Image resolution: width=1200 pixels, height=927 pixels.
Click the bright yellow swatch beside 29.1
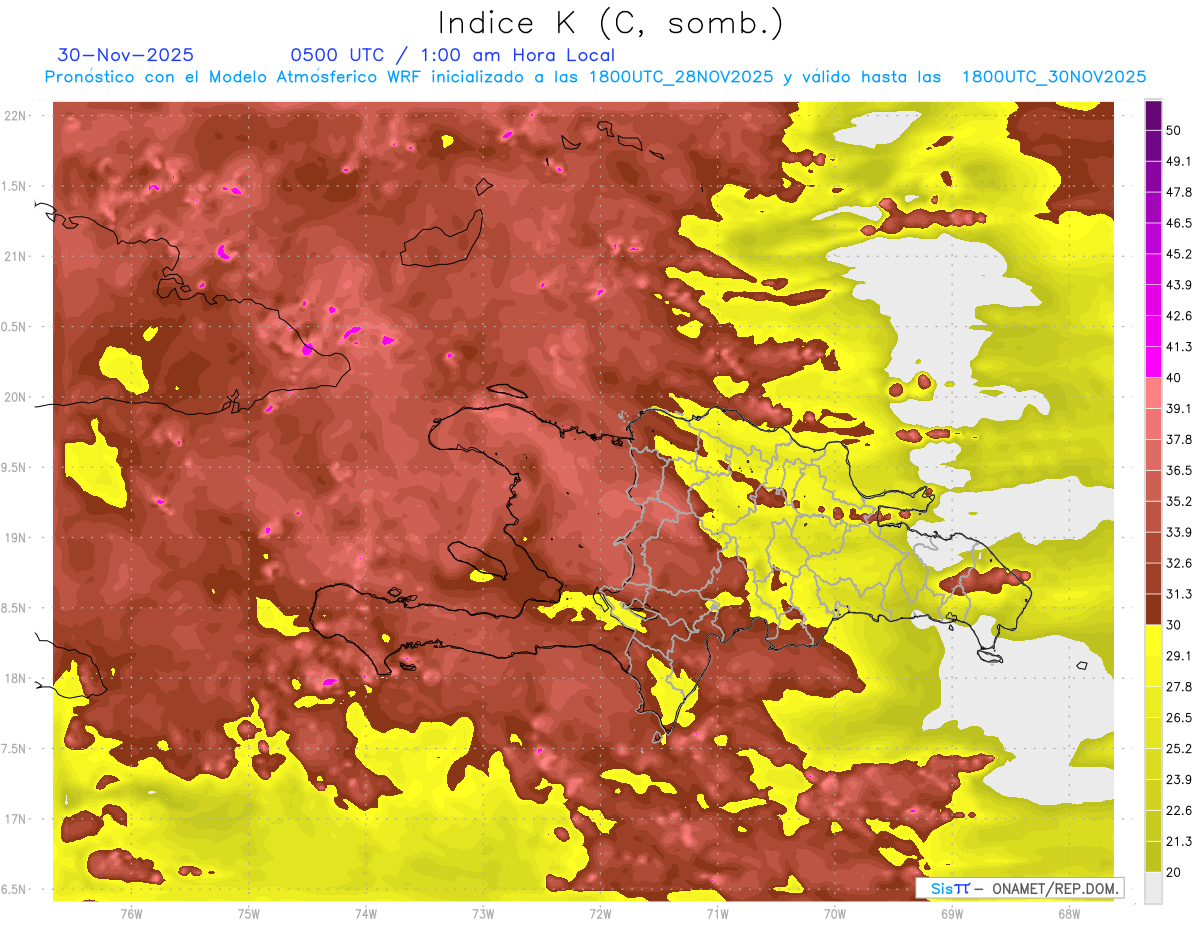pos(1154,640)
